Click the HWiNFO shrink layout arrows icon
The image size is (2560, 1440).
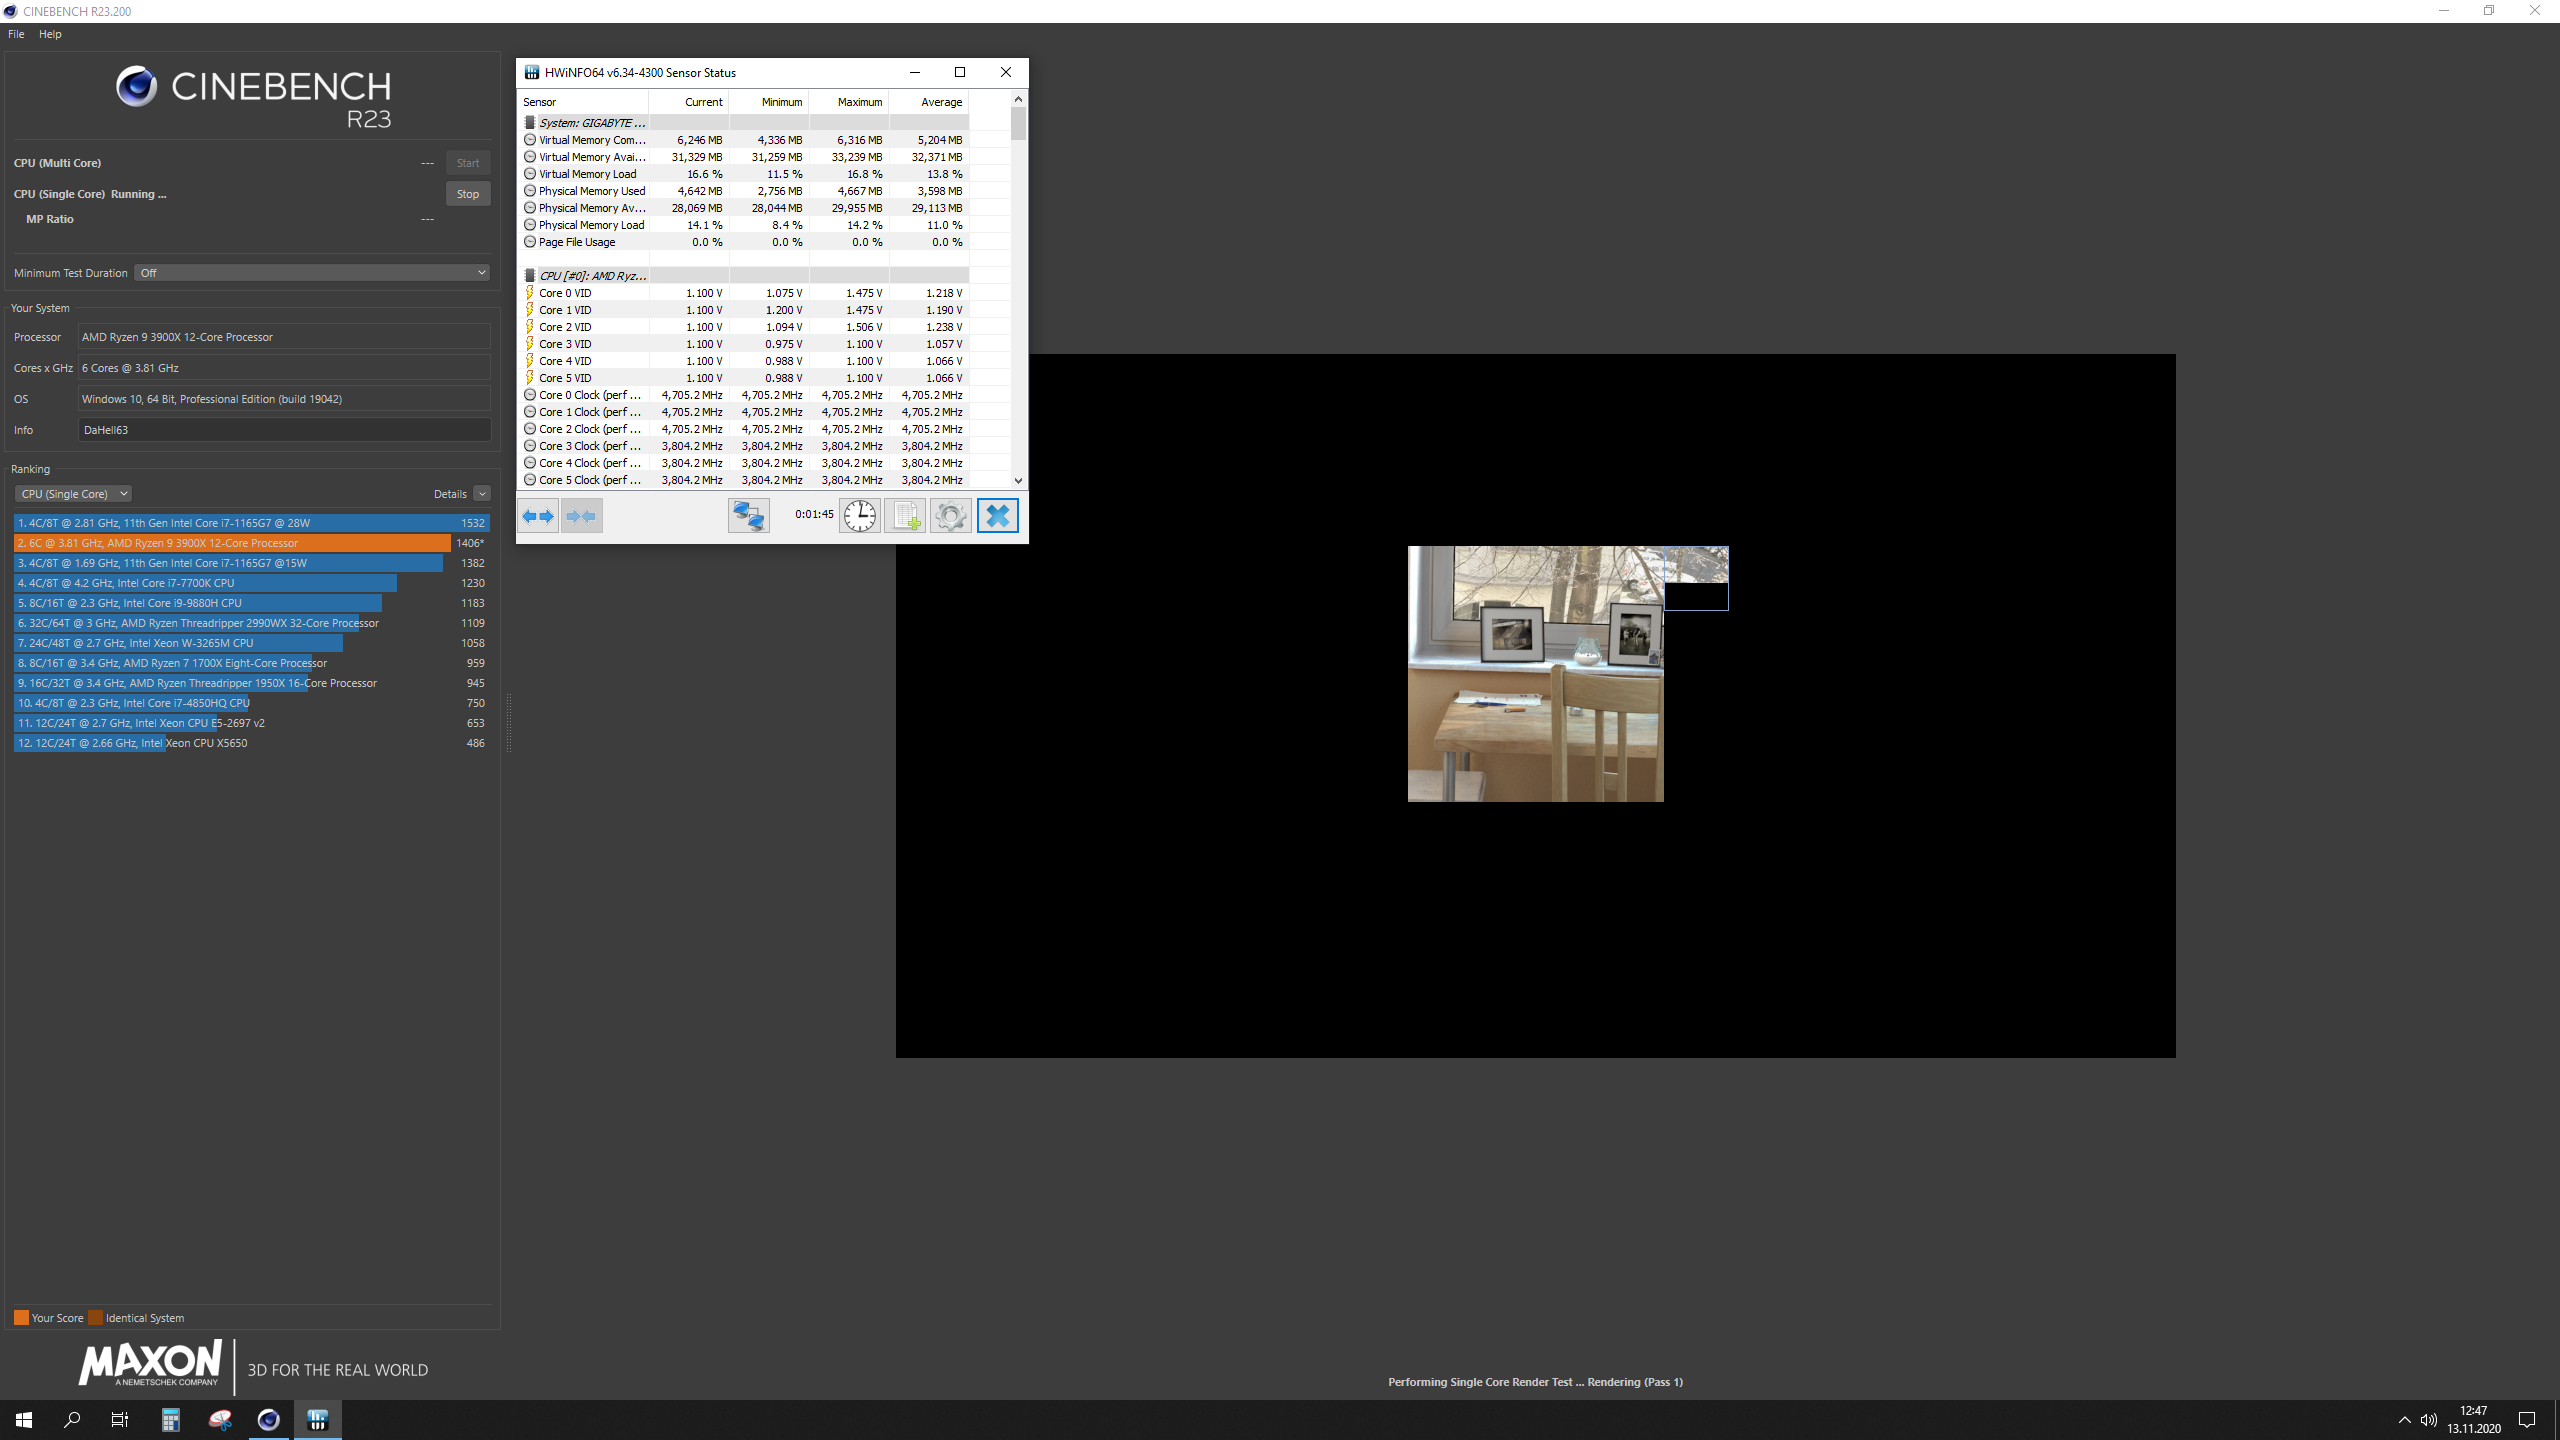point(581,516)
